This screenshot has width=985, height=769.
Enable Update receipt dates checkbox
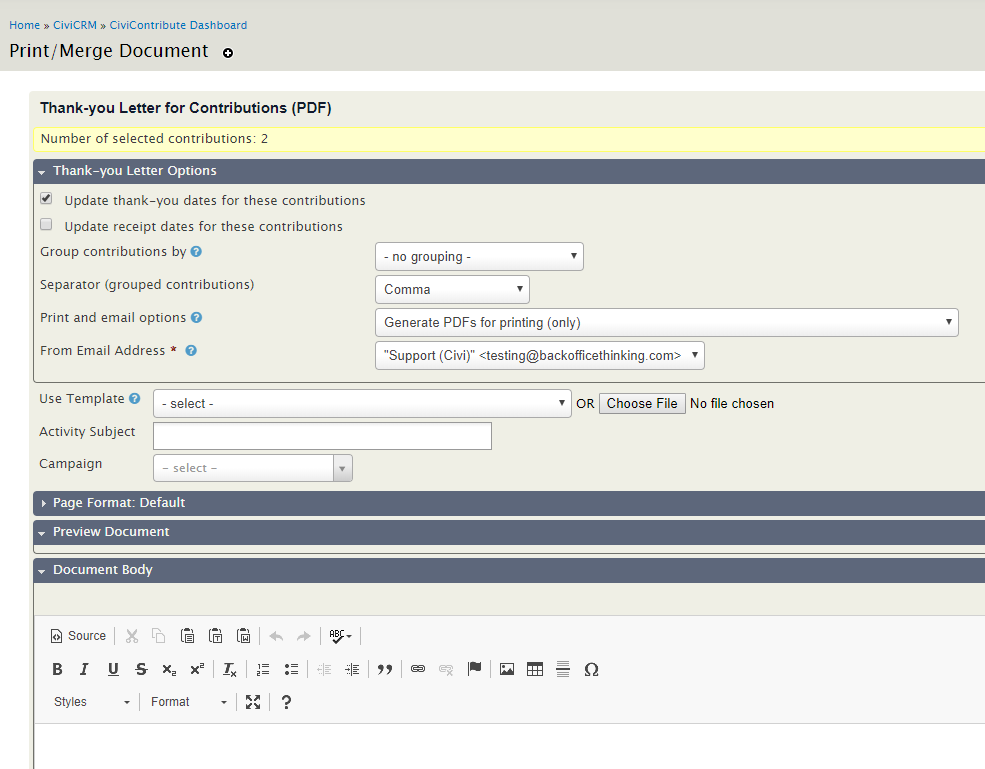[x=46, y=225]
